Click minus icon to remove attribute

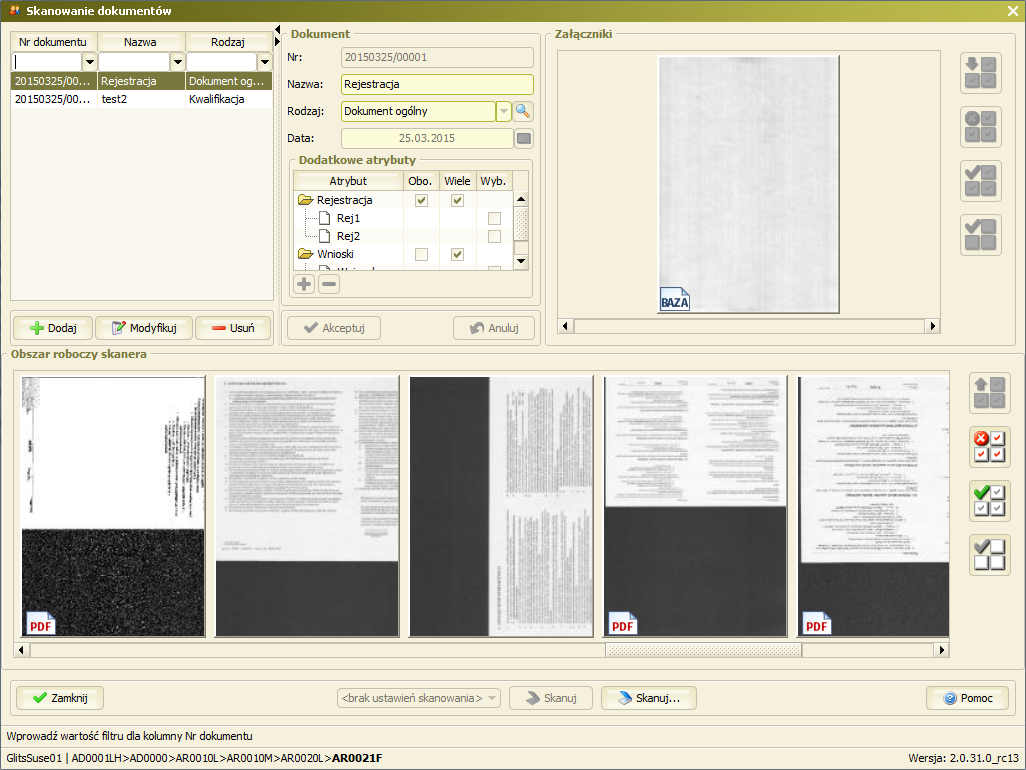[329, 284]
